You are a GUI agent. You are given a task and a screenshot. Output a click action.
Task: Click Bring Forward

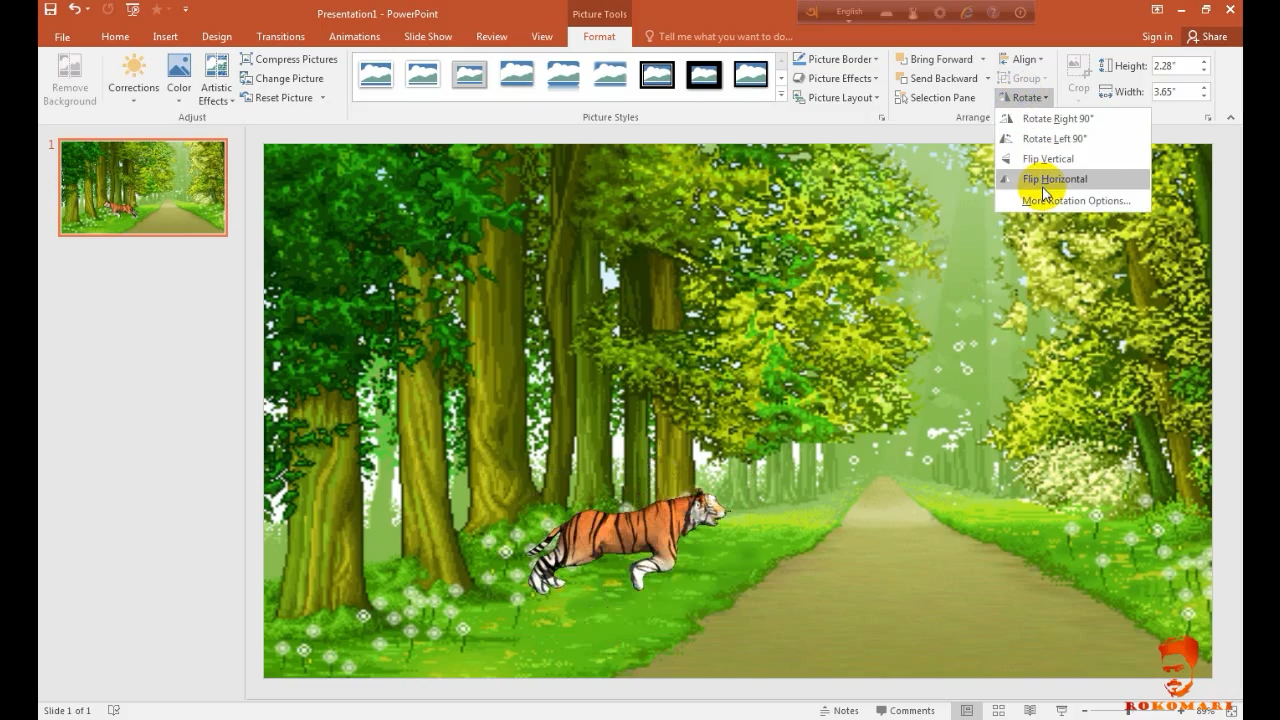[934, 59]
